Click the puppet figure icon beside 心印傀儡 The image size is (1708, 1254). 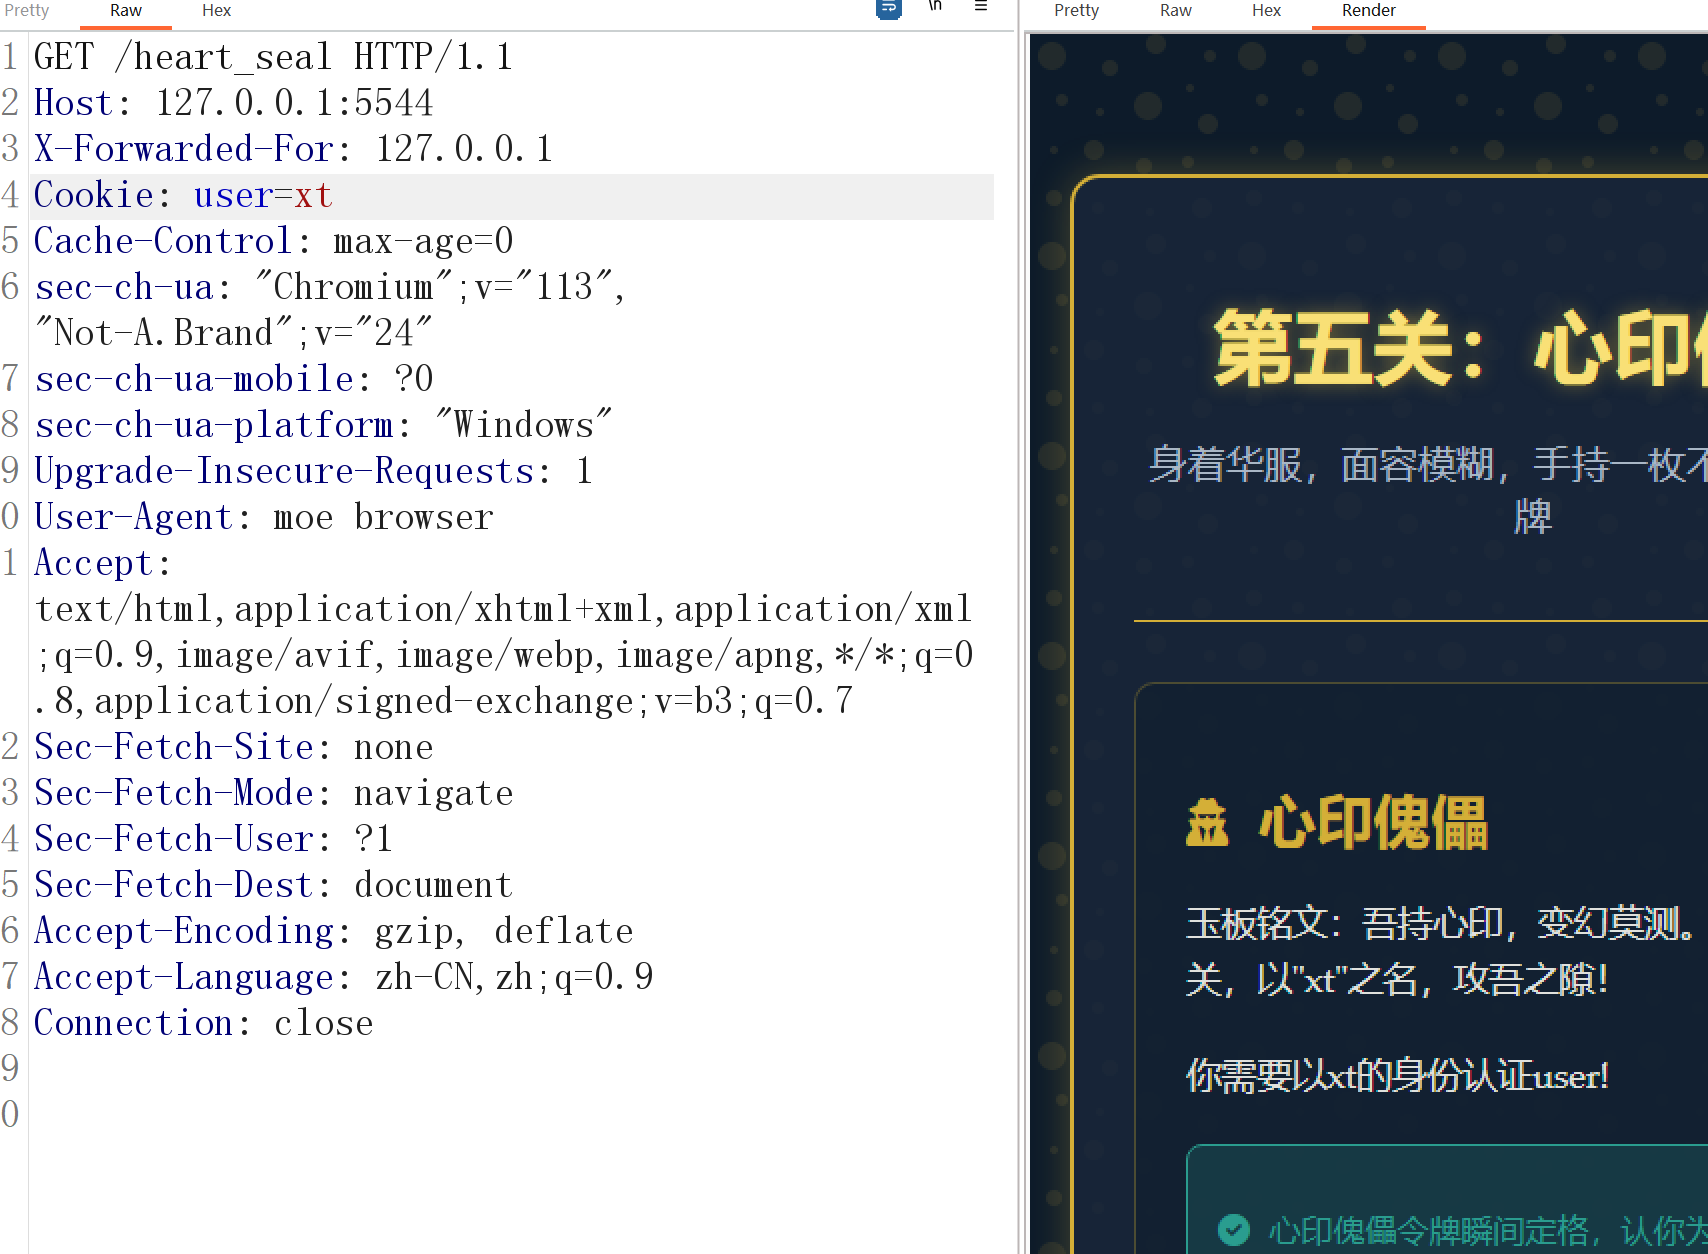(x=1207, y=823)
